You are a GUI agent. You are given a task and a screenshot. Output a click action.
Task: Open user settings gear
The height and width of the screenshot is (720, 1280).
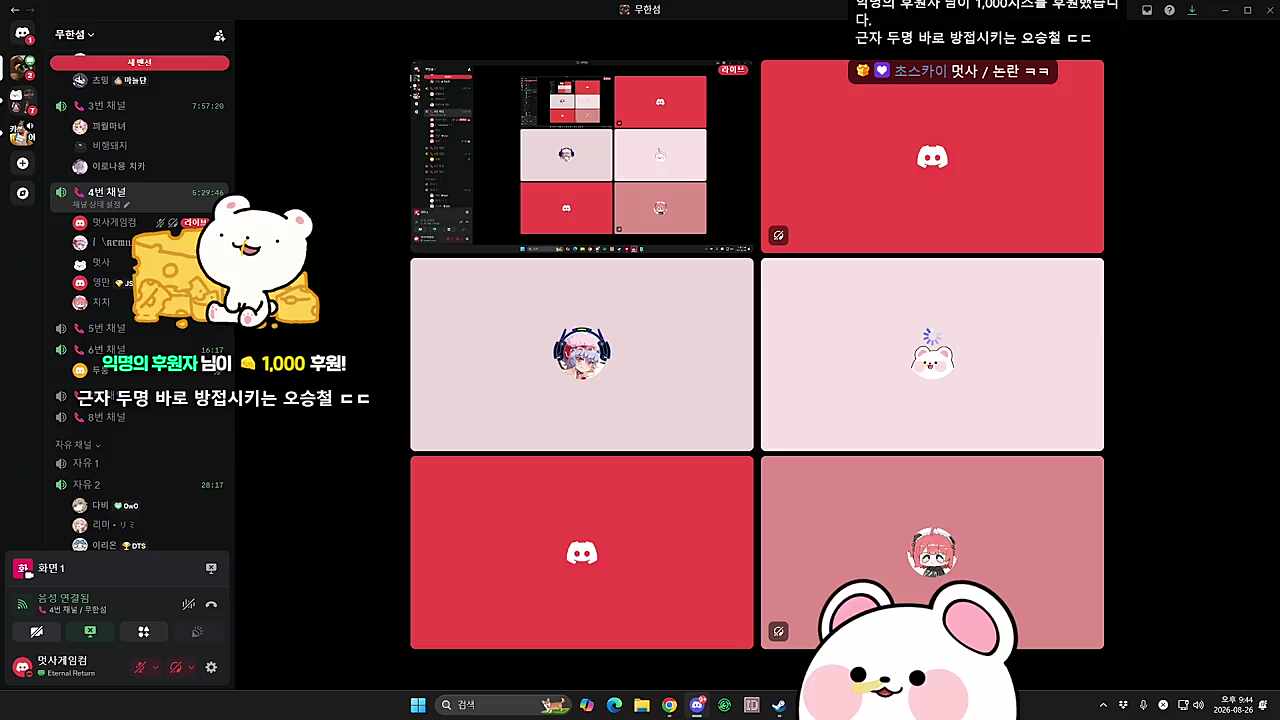coord(211,667)
